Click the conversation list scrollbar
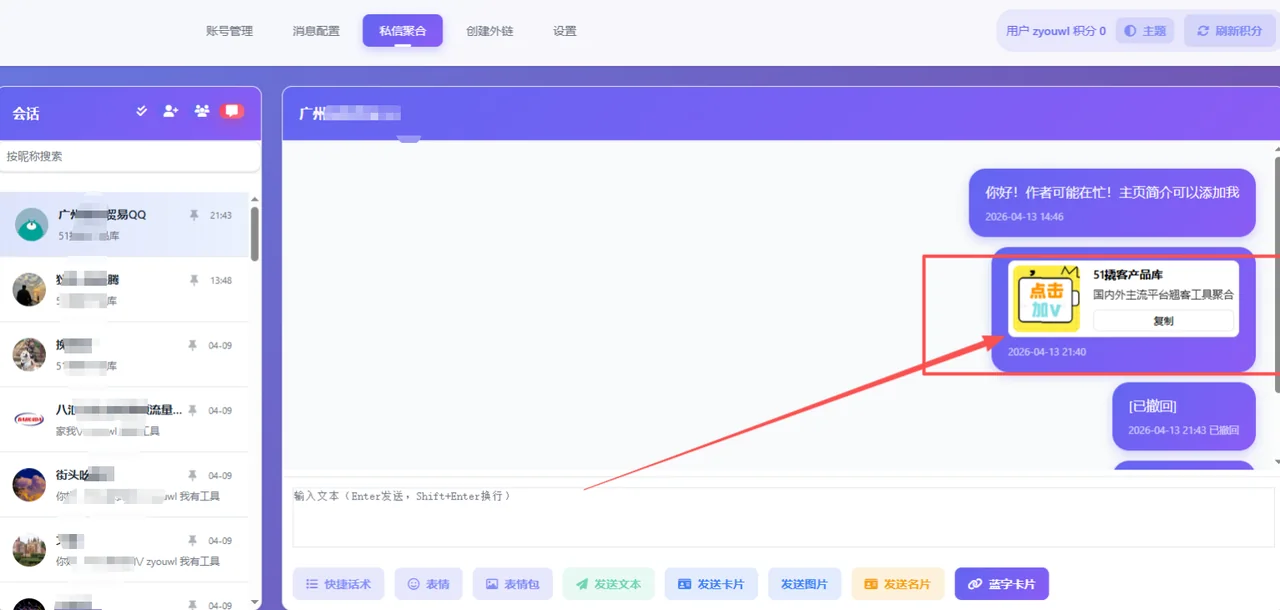The height and width of the screenshot is (610, 1280). pyautogui.click(x=254, y=232)
